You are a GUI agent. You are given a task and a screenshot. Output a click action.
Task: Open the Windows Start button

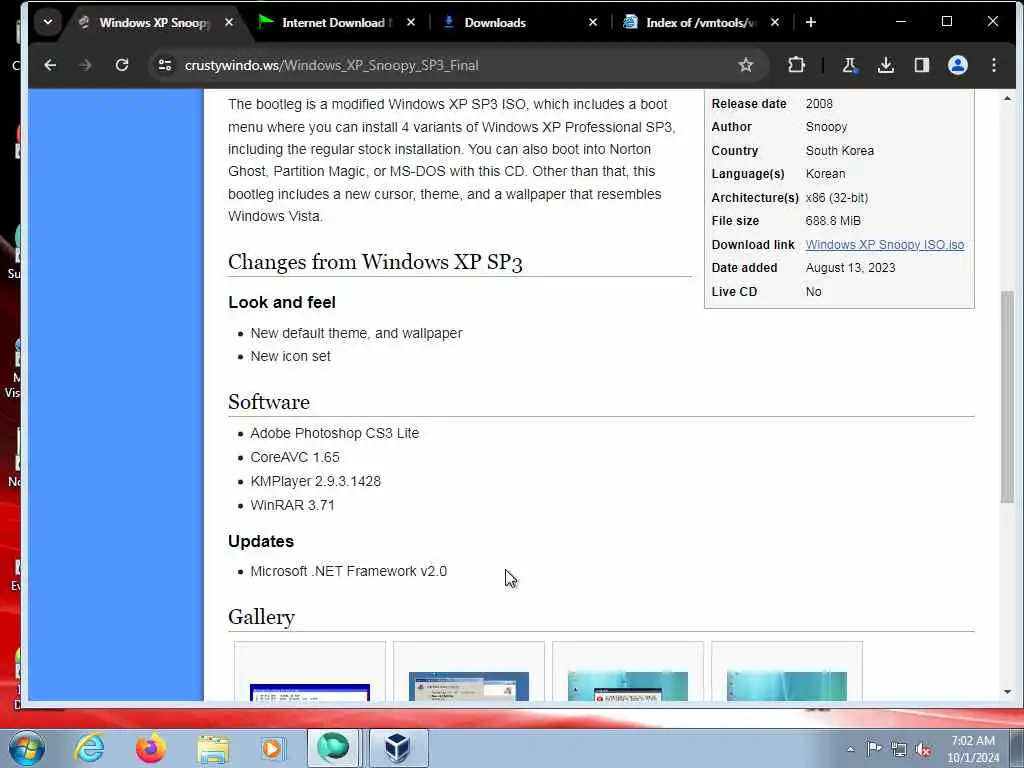coord(27,748)
